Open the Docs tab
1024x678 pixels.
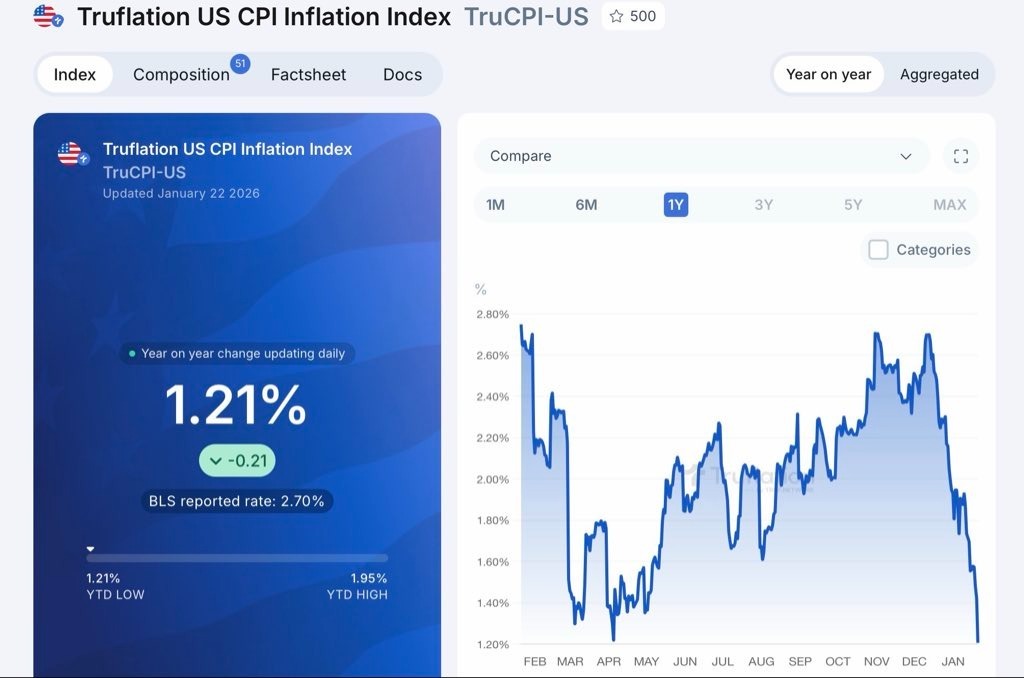click(402, 75)
